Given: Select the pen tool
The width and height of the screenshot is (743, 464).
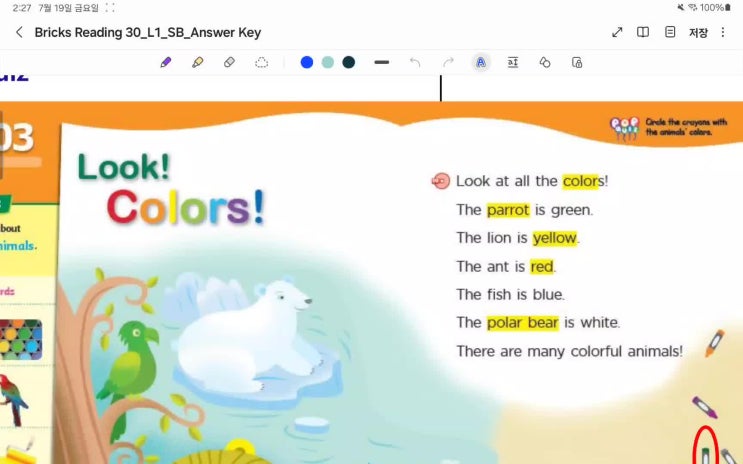Looking at the screenshot, I should coord(166,62).
